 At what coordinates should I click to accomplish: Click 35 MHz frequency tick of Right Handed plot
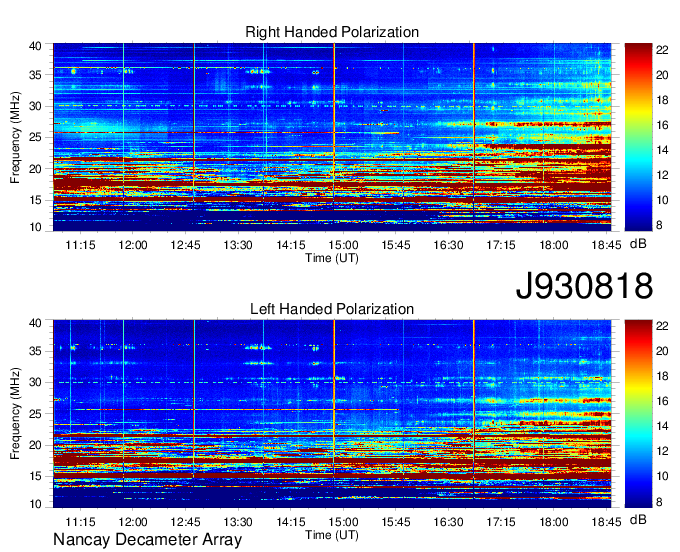pos(36,75)
